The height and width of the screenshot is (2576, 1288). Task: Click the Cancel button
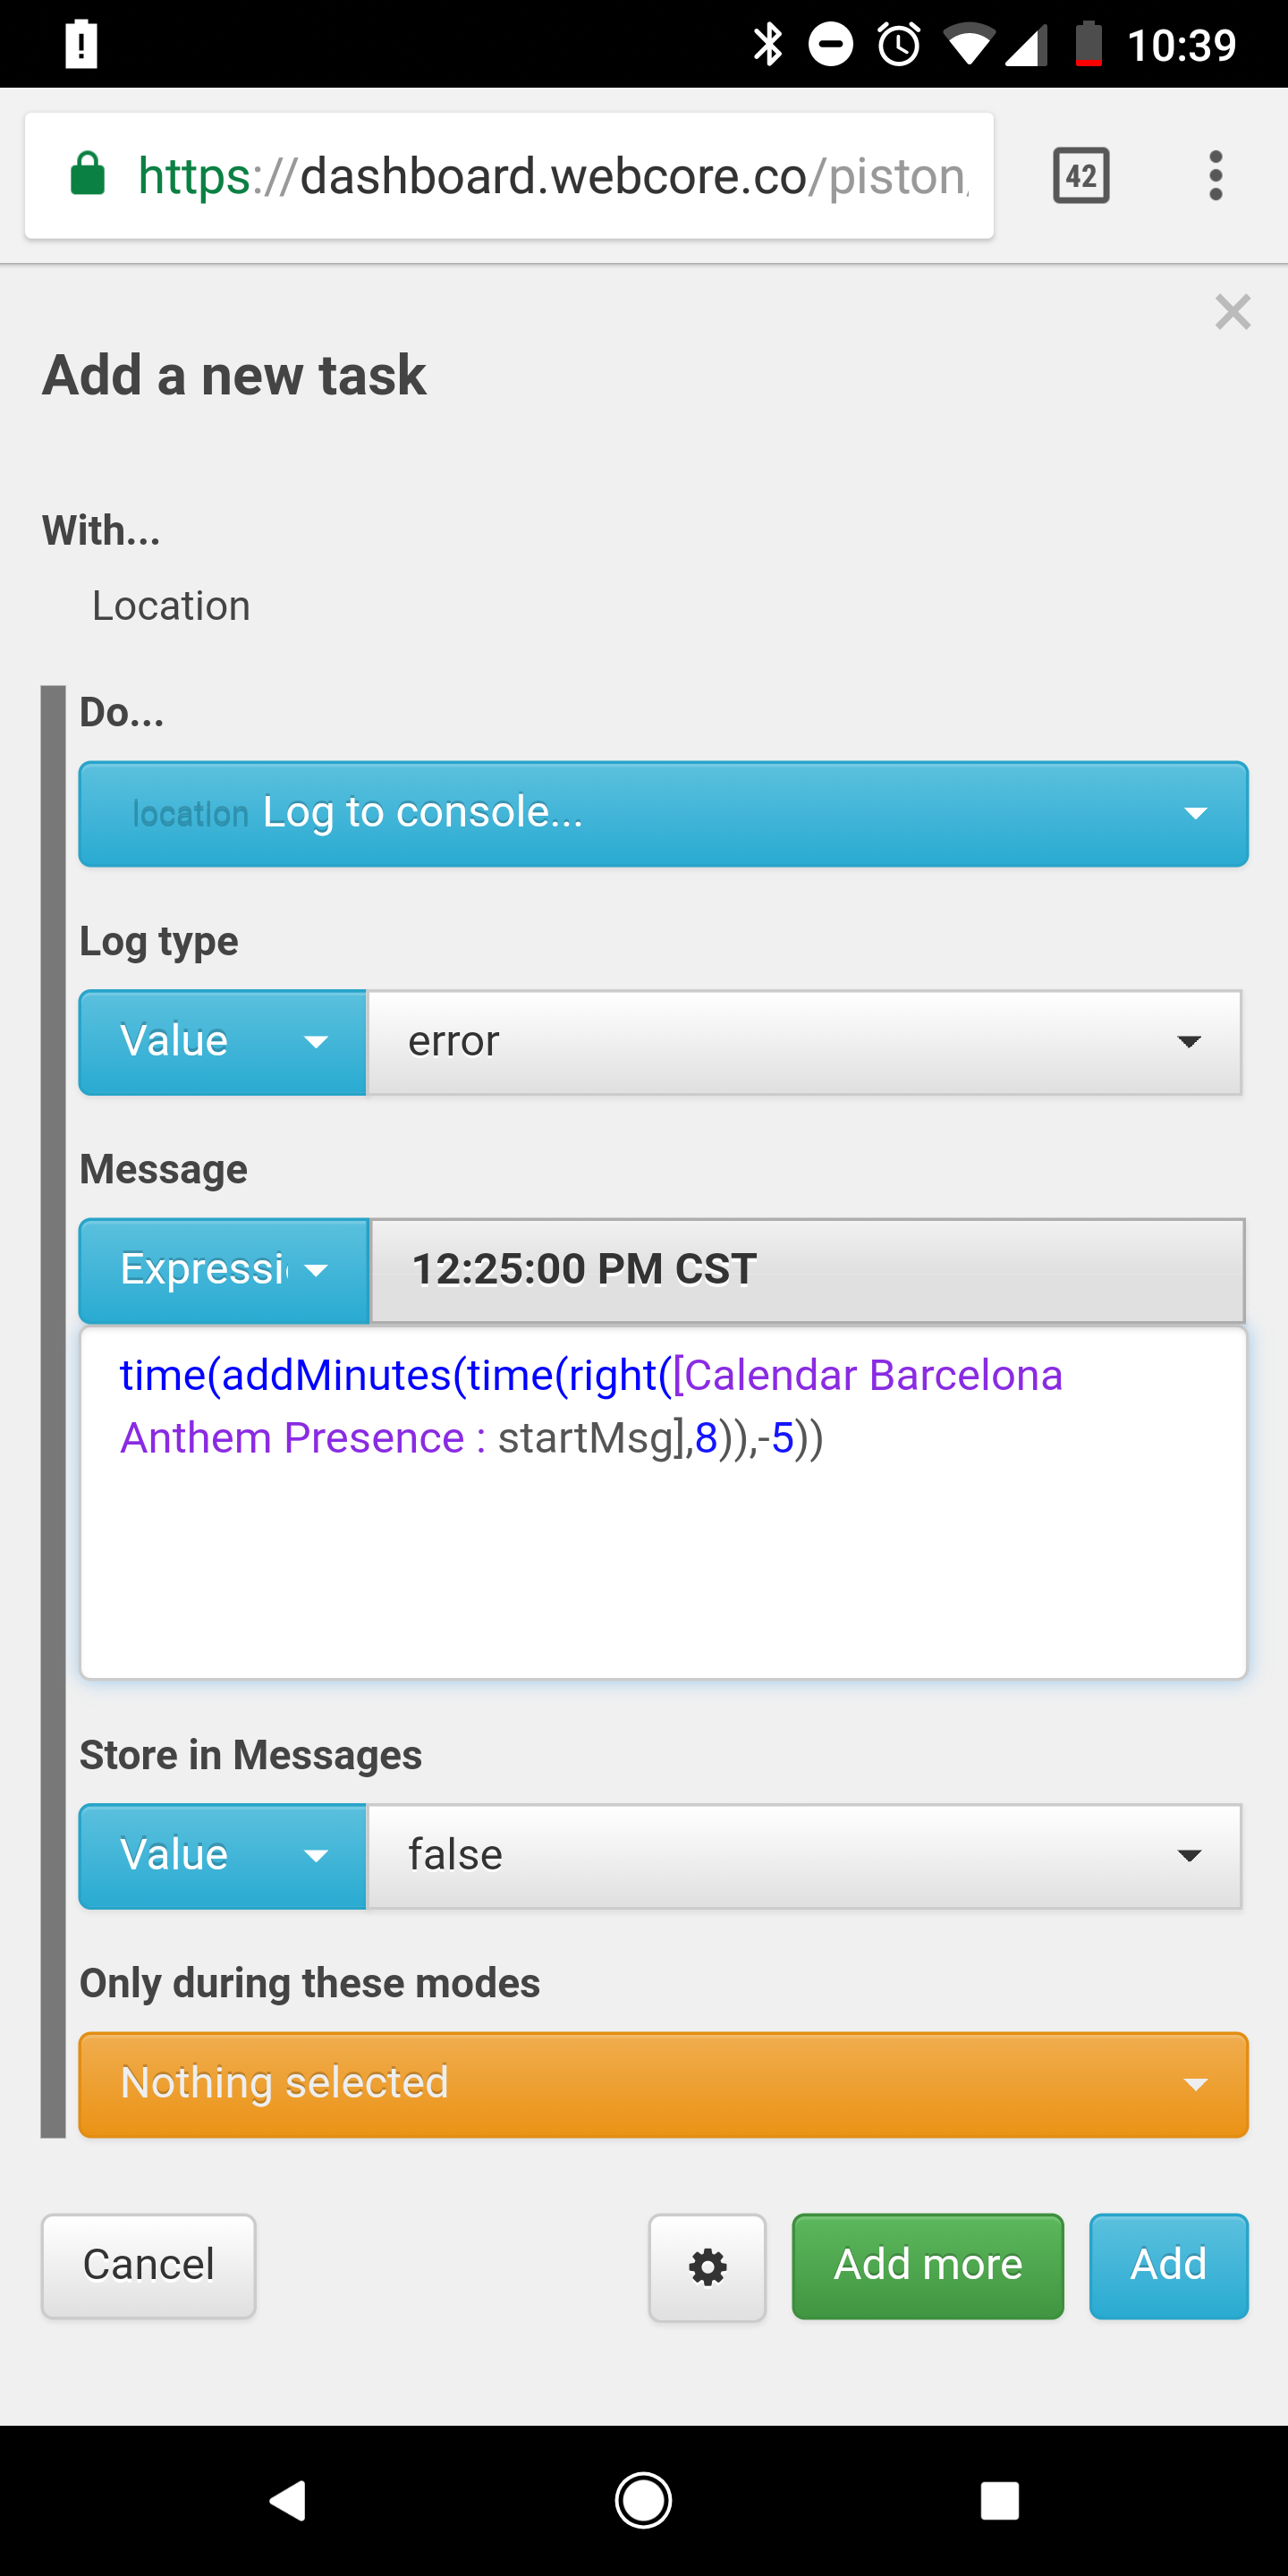click(x=148, y=2265)
